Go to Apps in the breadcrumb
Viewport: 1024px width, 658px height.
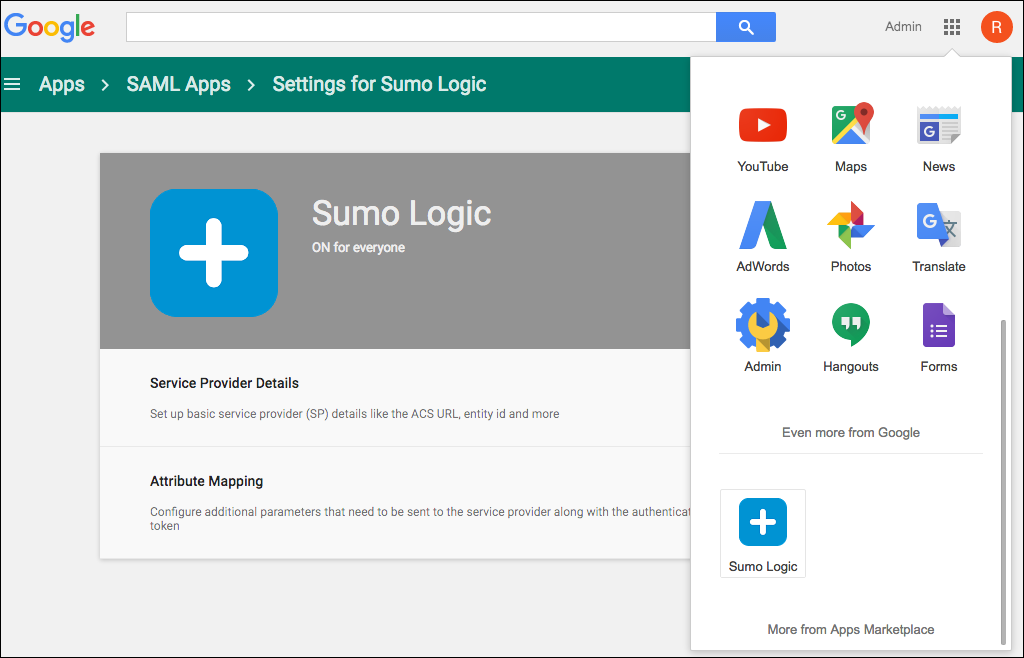coord(61,84)
